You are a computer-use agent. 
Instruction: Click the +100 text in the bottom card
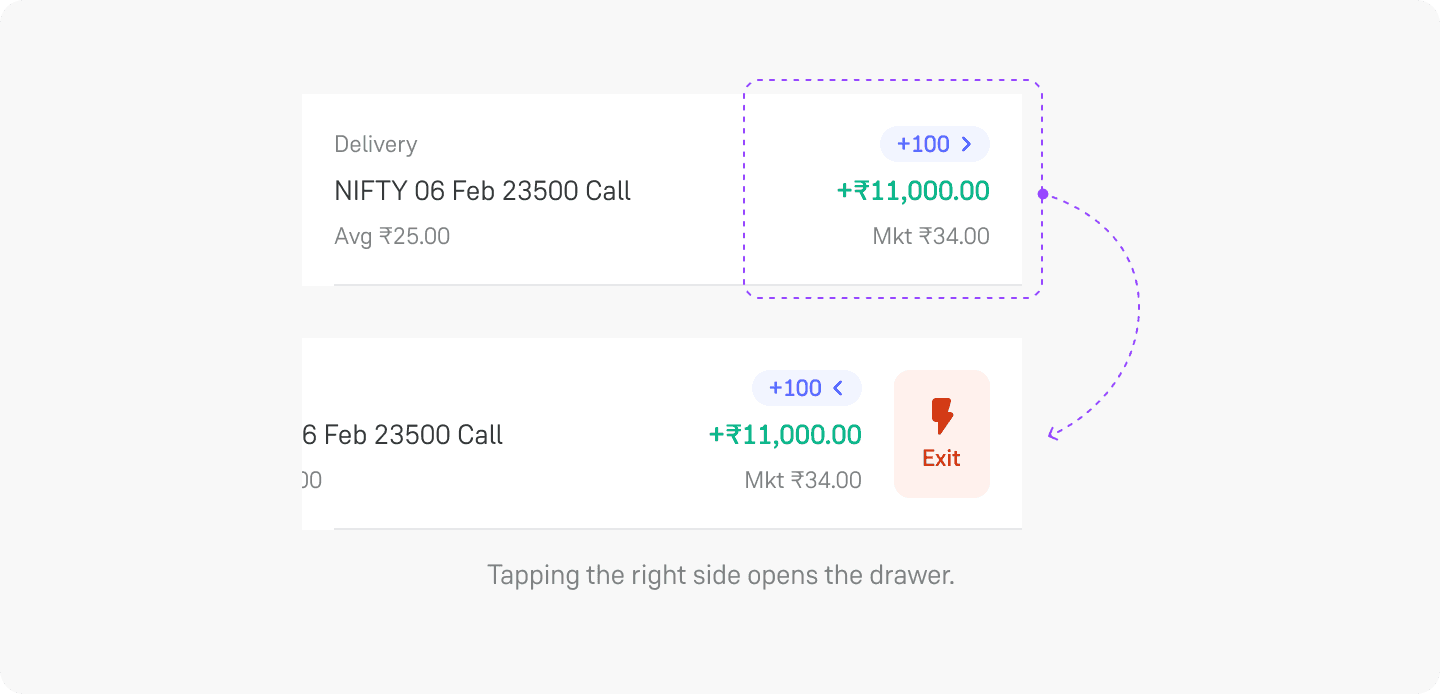coord(794,388)
